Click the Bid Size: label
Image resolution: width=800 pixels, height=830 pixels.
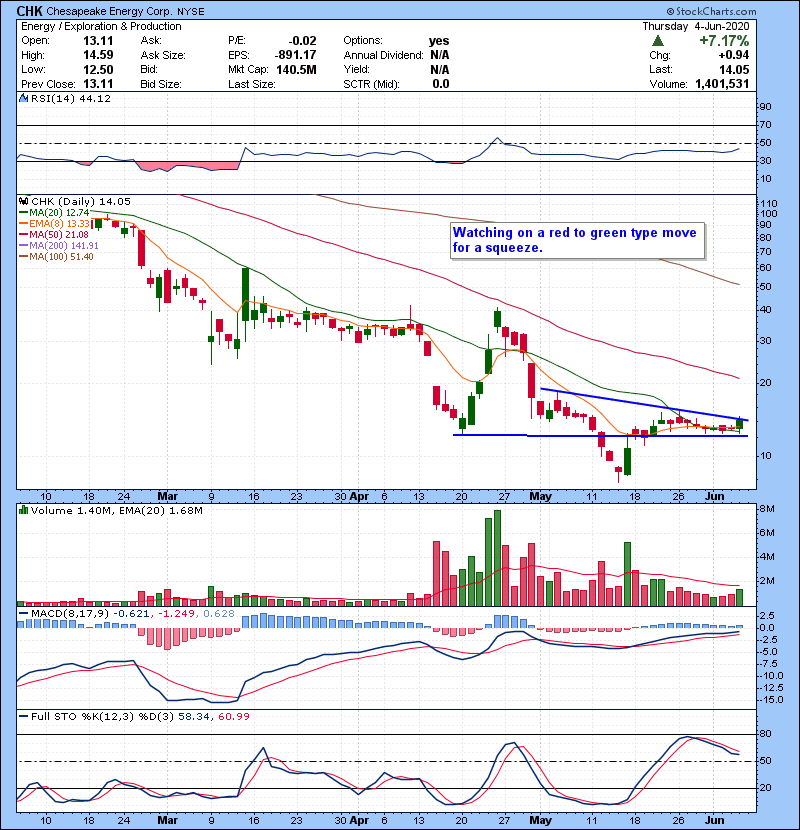pyautogui.click(x=161, y=84)
